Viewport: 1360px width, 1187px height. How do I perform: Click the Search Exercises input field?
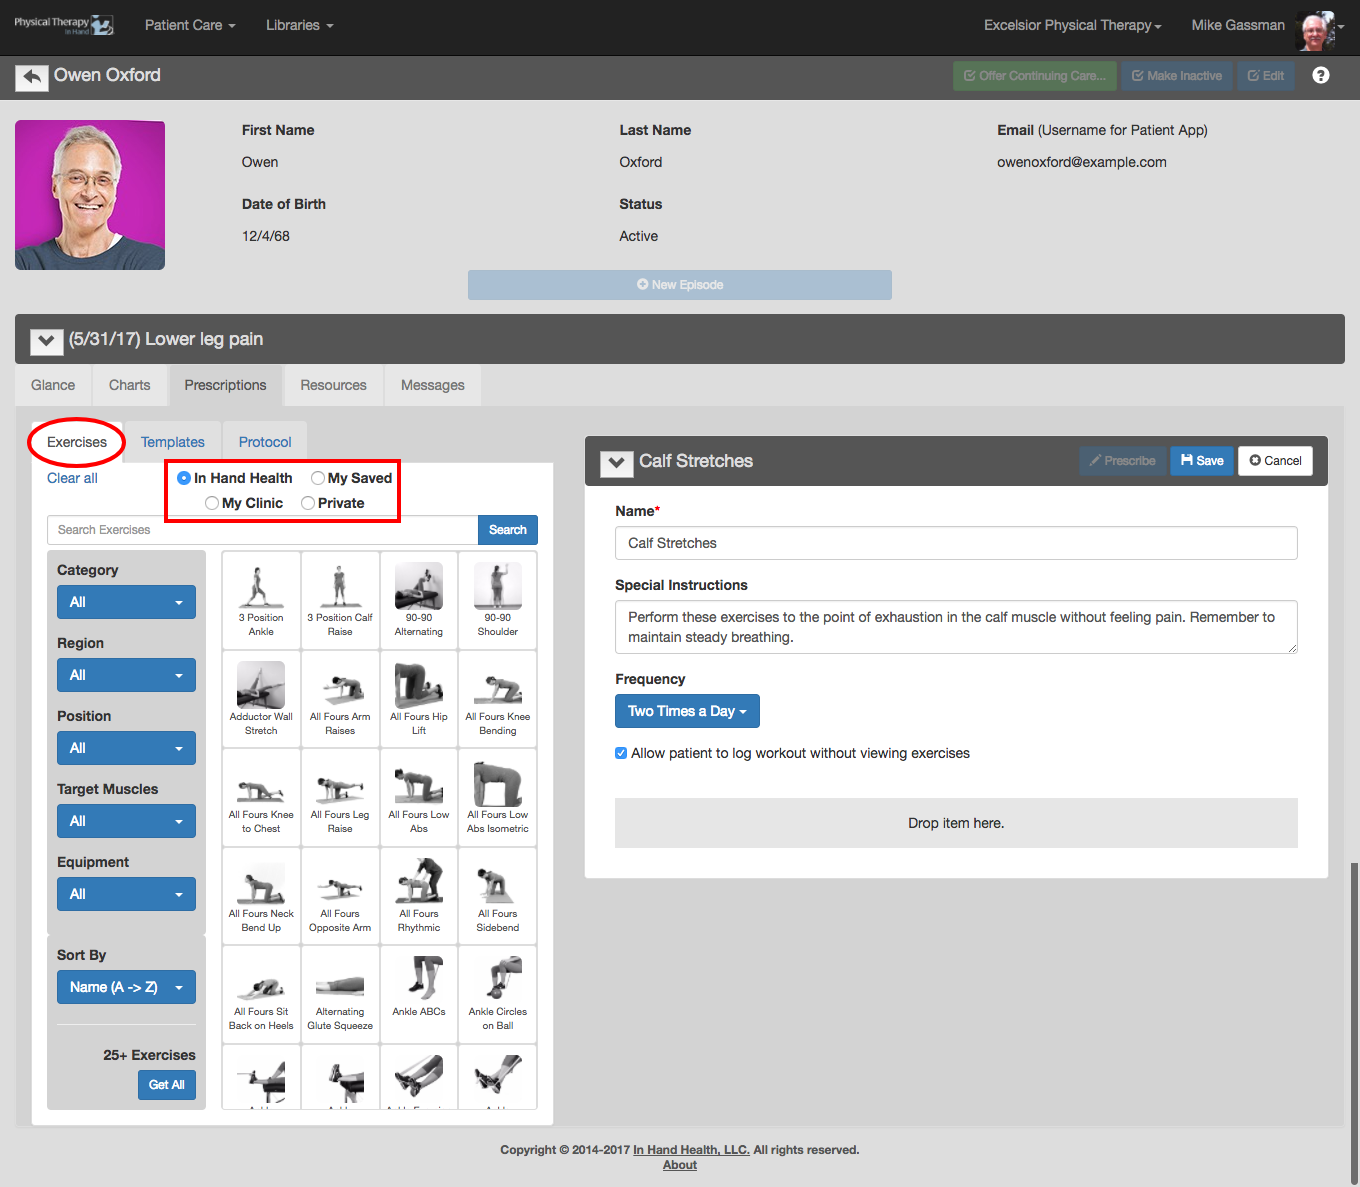262,530
